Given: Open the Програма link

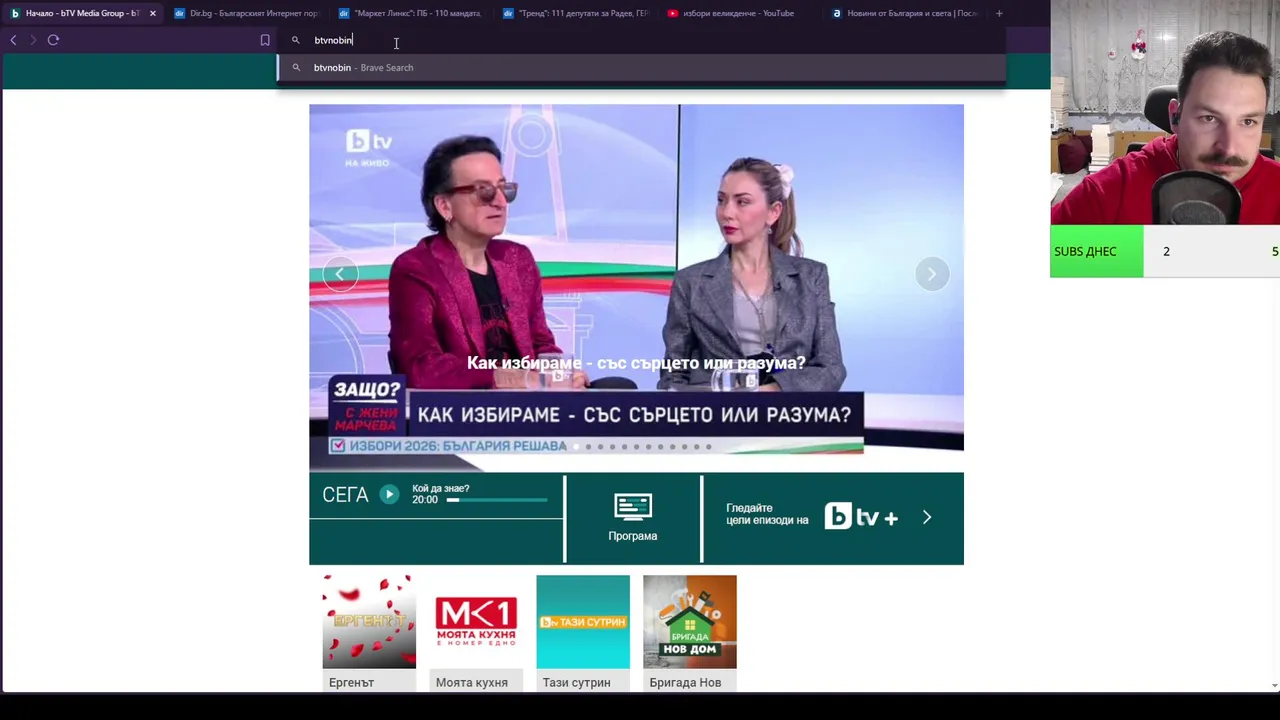Looking at the screenshot, I should [633, 536].
